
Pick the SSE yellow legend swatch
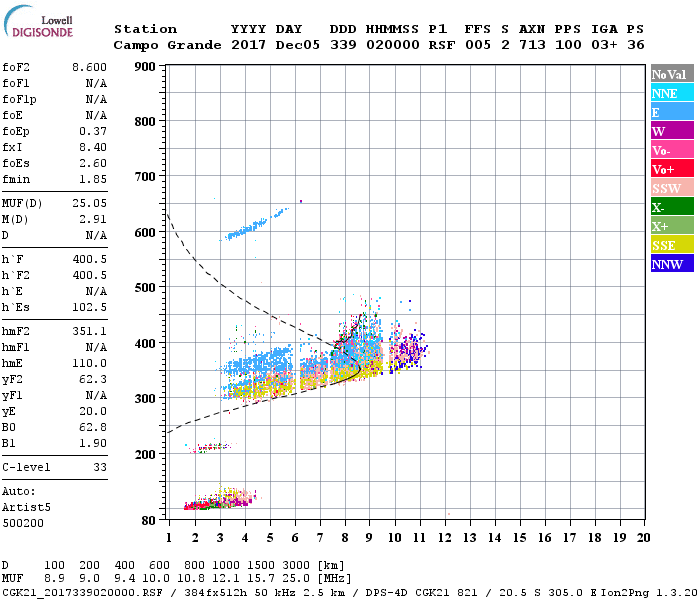(x=672, y=245)
